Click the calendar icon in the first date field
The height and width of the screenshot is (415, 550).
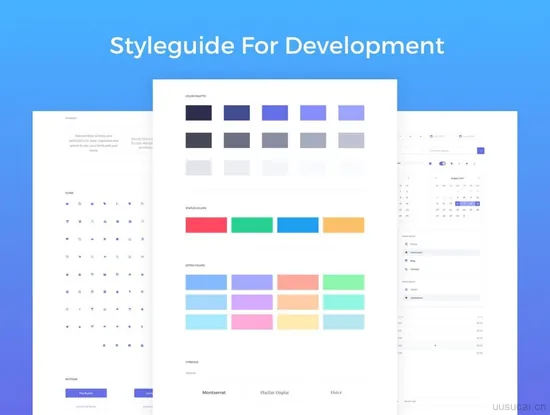click(x=431, y=136)
